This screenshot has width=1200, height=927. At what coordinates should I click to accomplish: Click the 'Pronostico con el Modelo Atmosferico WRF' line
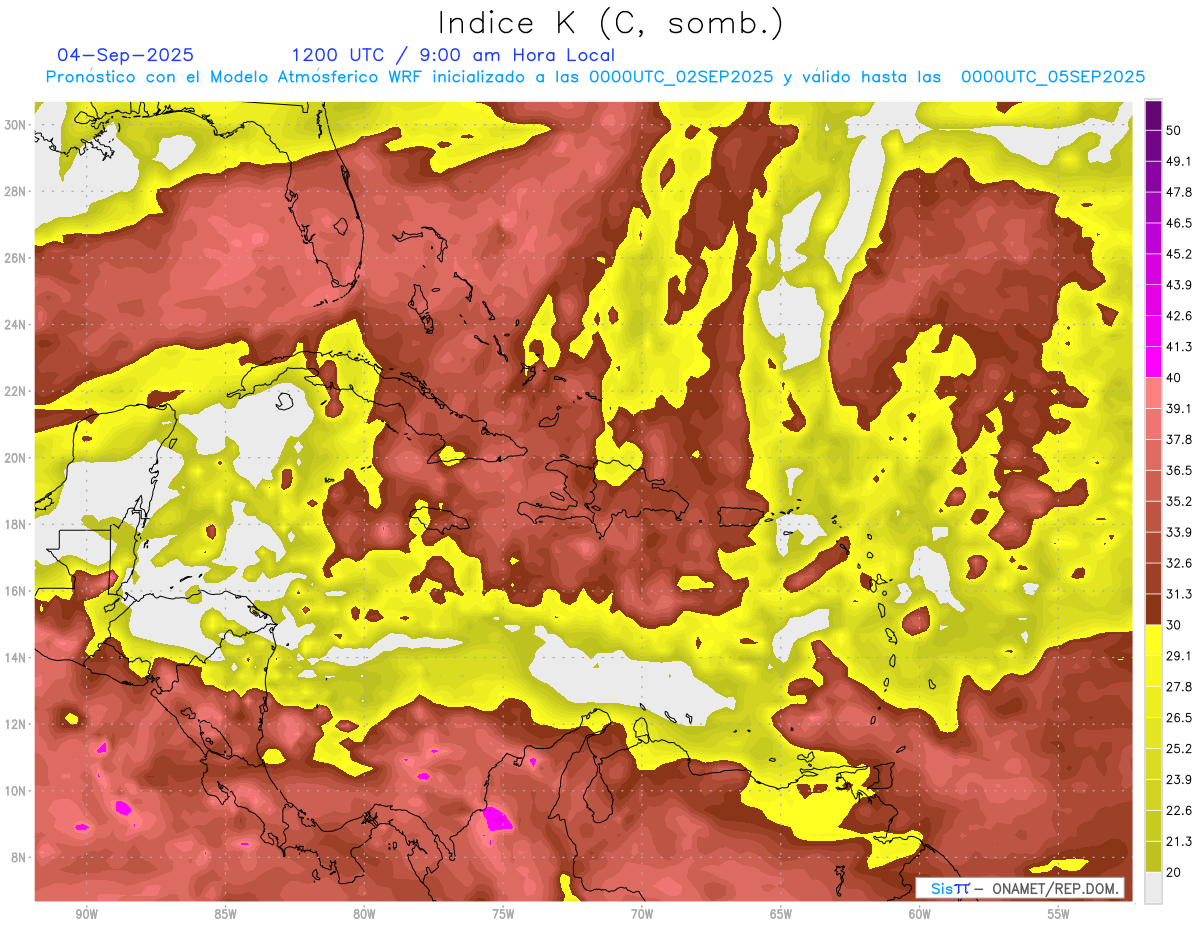595,77
